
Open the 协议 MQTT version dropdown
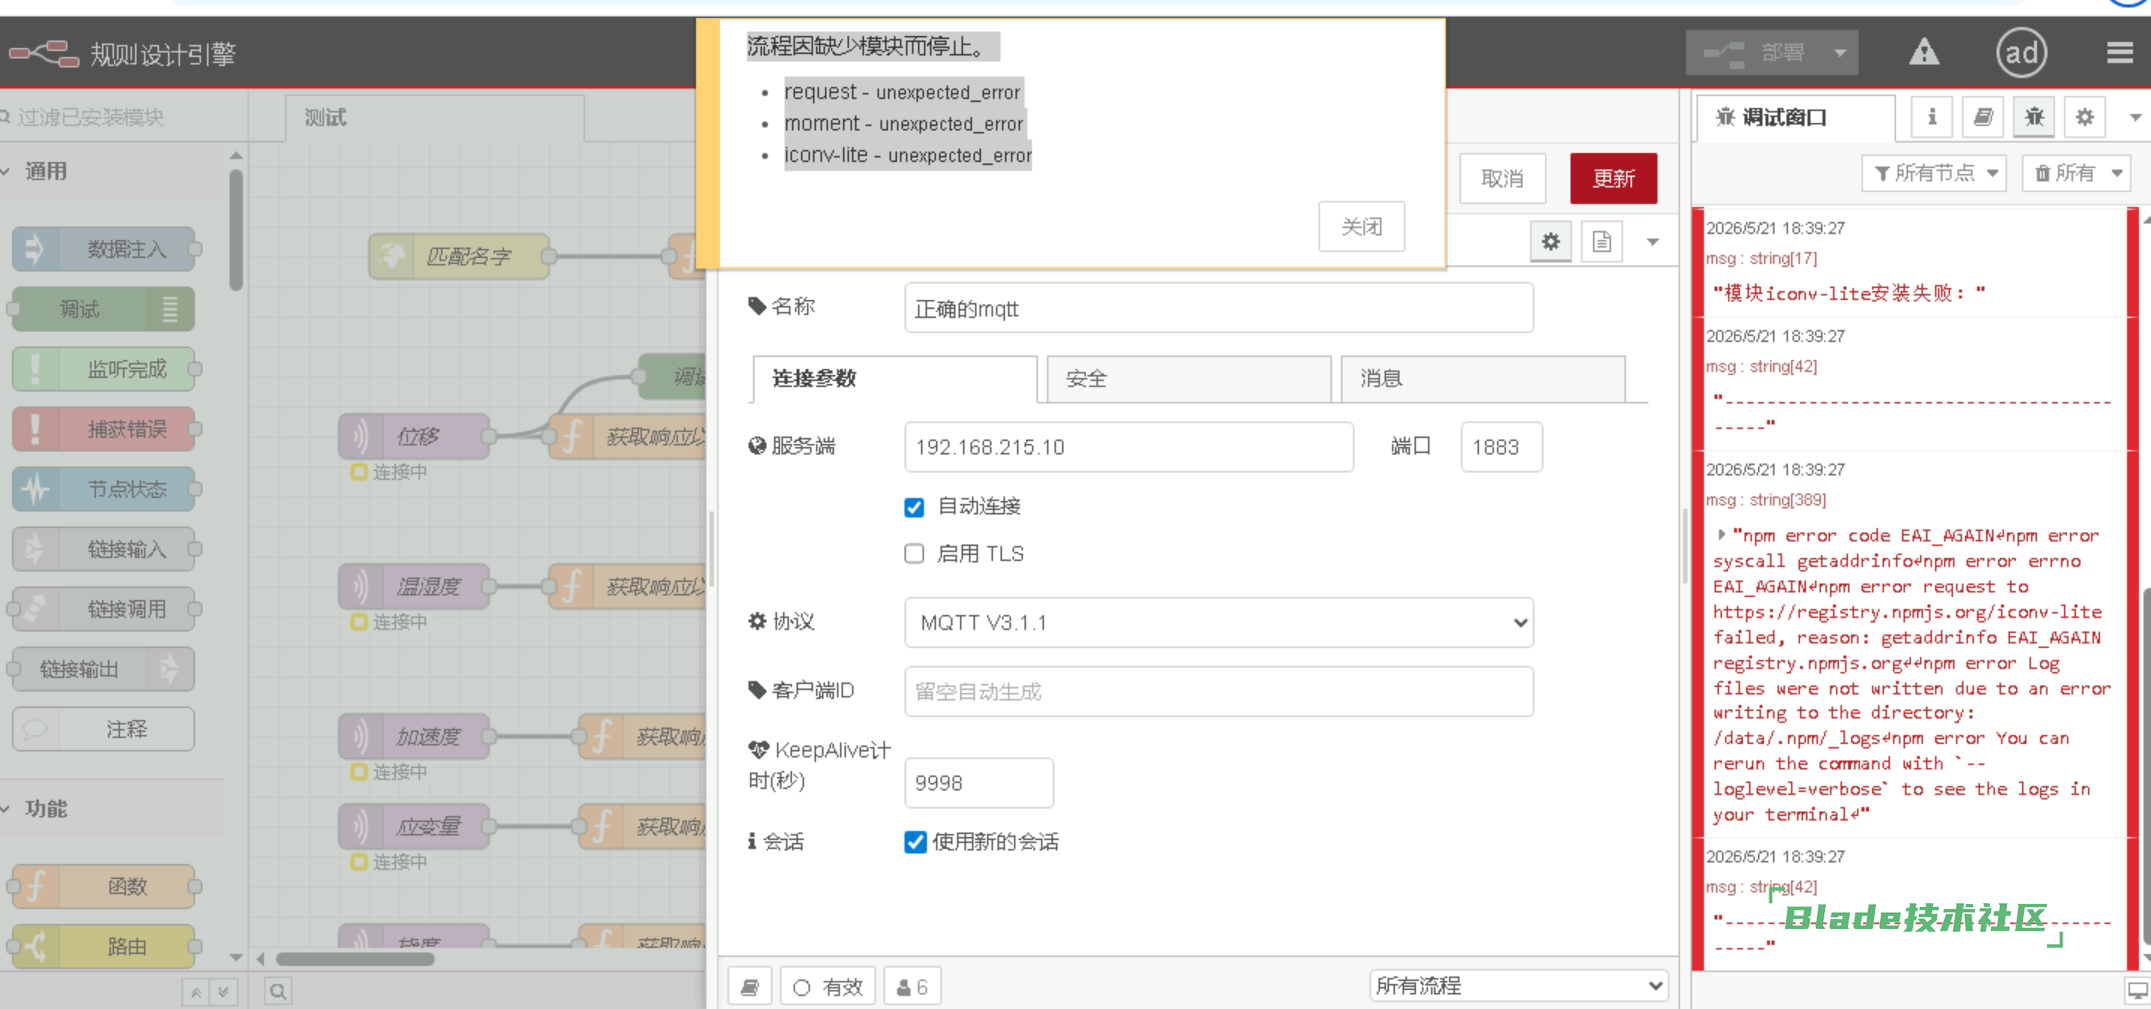click(1218, 622)
